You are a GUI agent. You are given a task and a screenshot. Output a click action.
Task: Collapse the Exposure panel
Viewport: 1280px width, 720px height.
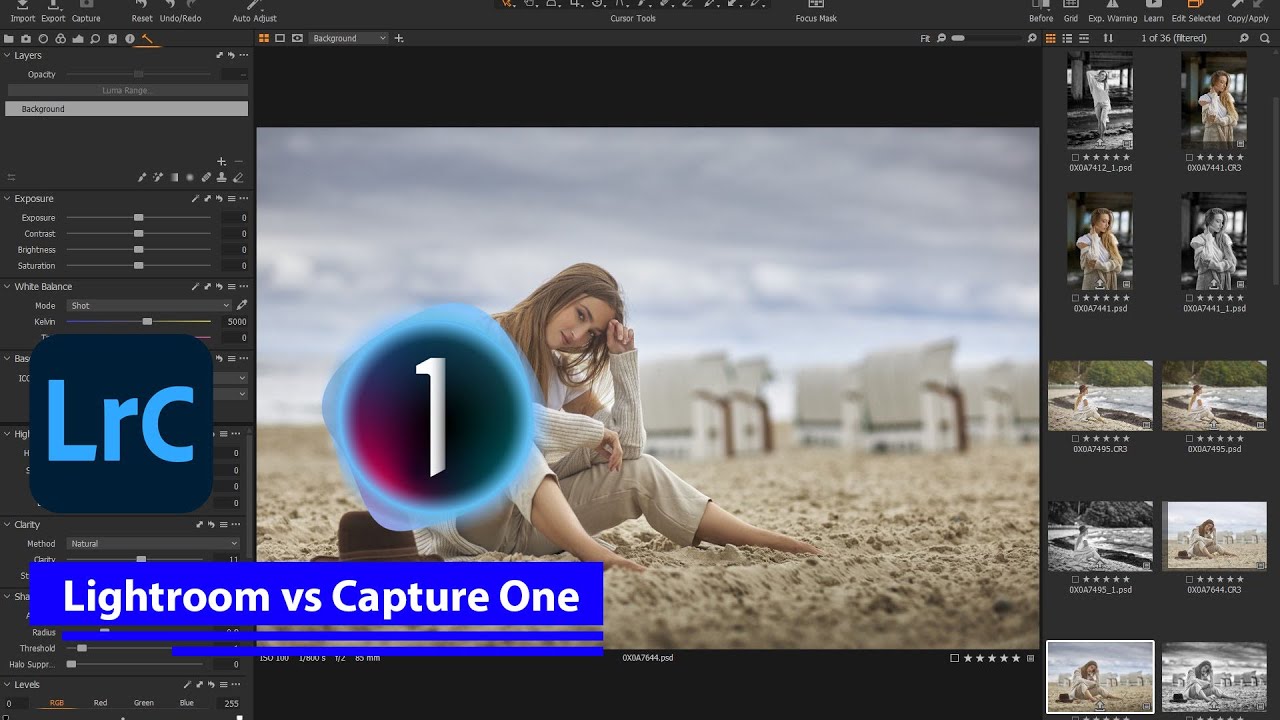pyautogui.click(x=7, y=199)
